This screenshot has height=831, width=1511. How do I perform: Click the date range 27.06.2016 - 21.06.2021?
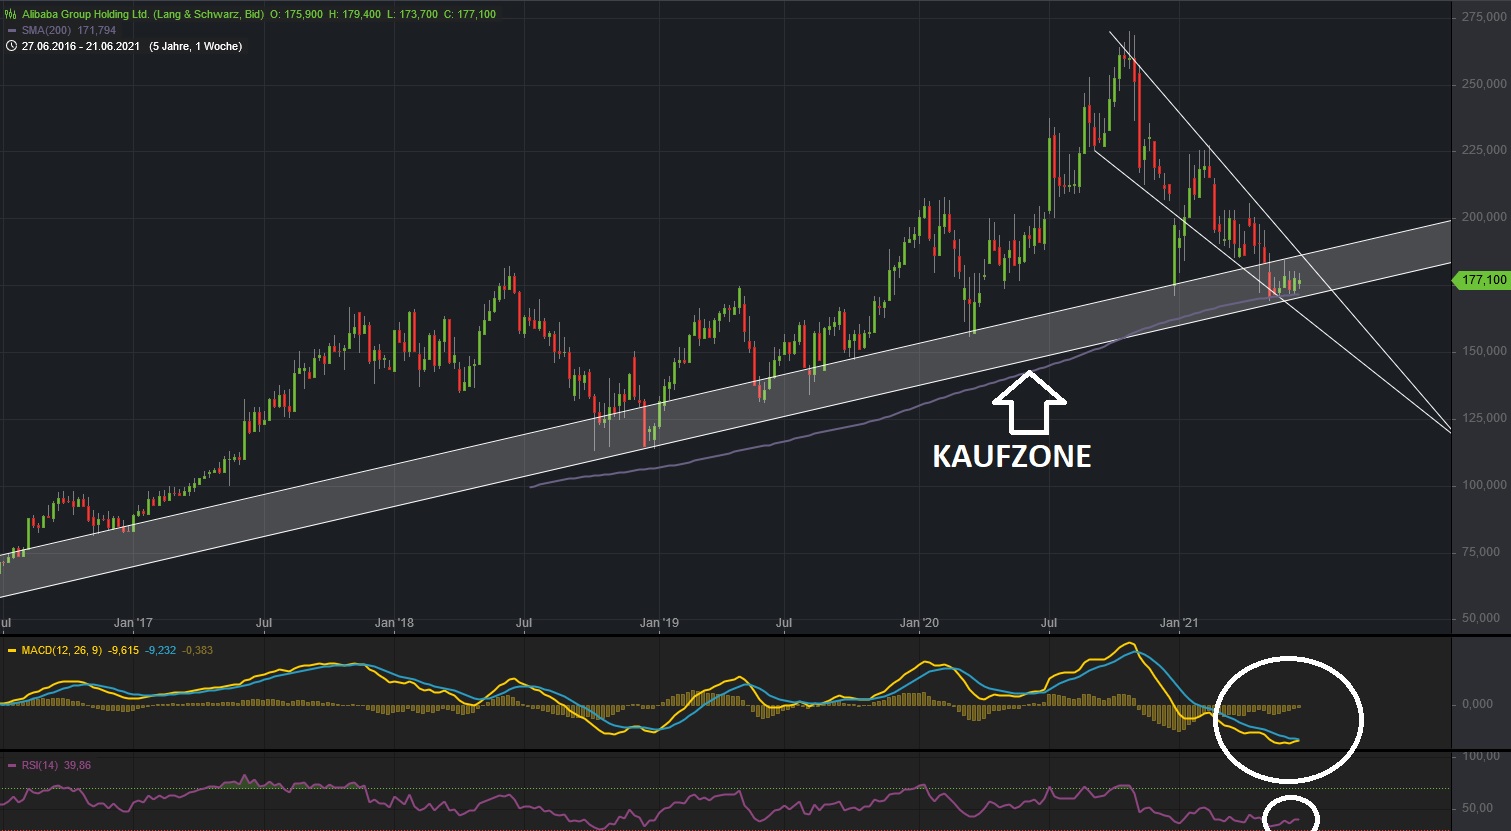click(81, 46)
